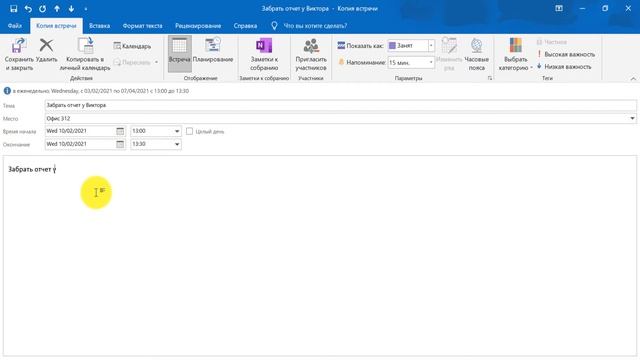Open the Параметры dialog launcher

tap(490, 78)
